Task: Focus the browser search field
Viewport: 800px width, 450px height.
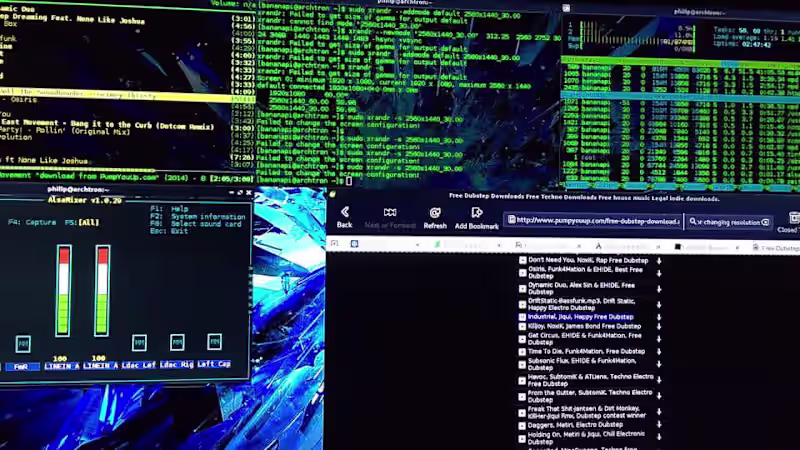Action: pos(729,222)
